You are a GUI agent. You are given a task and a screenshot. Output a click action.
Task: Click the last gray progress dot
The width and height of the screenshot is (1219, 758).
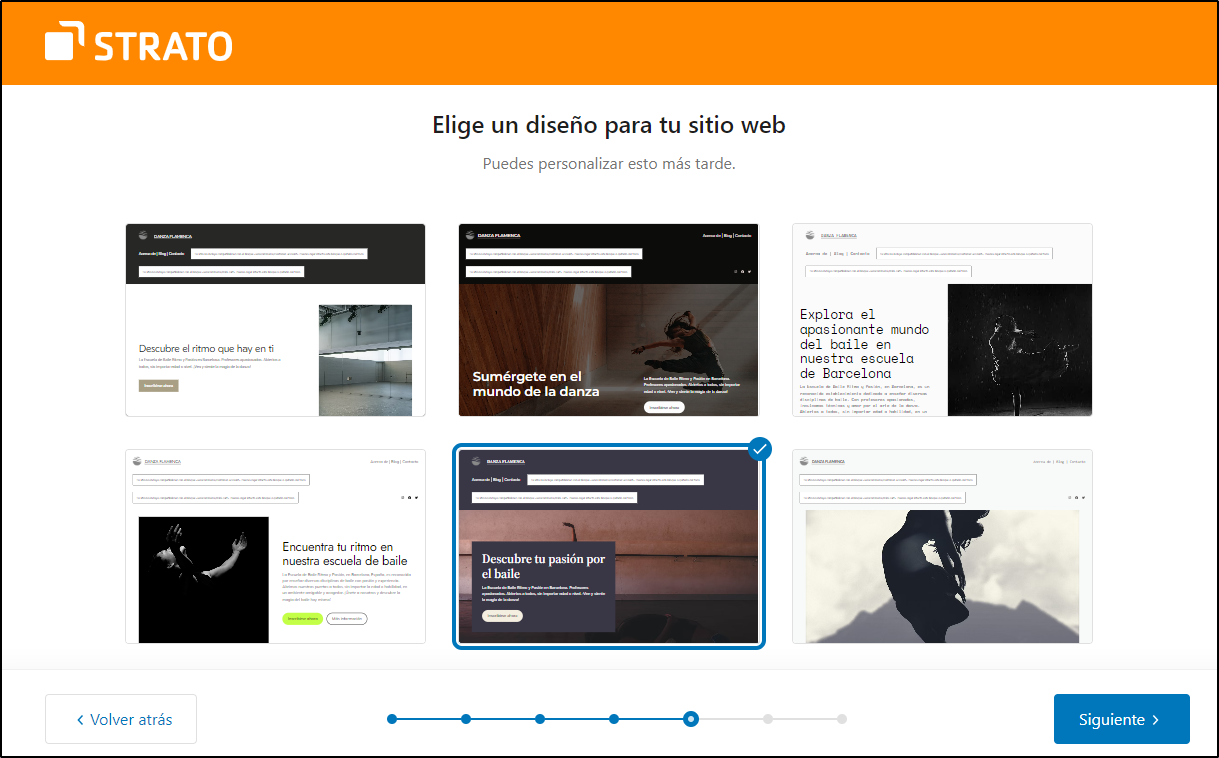click(842, 719)
